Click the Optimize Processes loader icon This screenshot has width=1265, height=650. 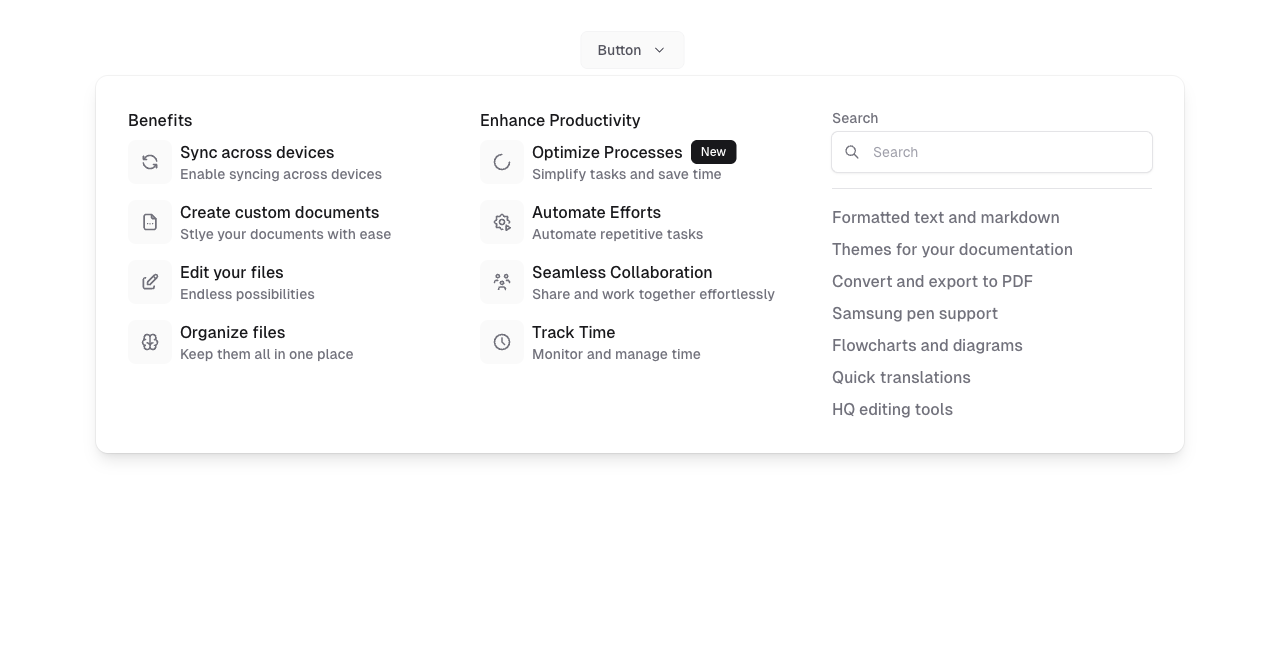(x=502, y=162)
